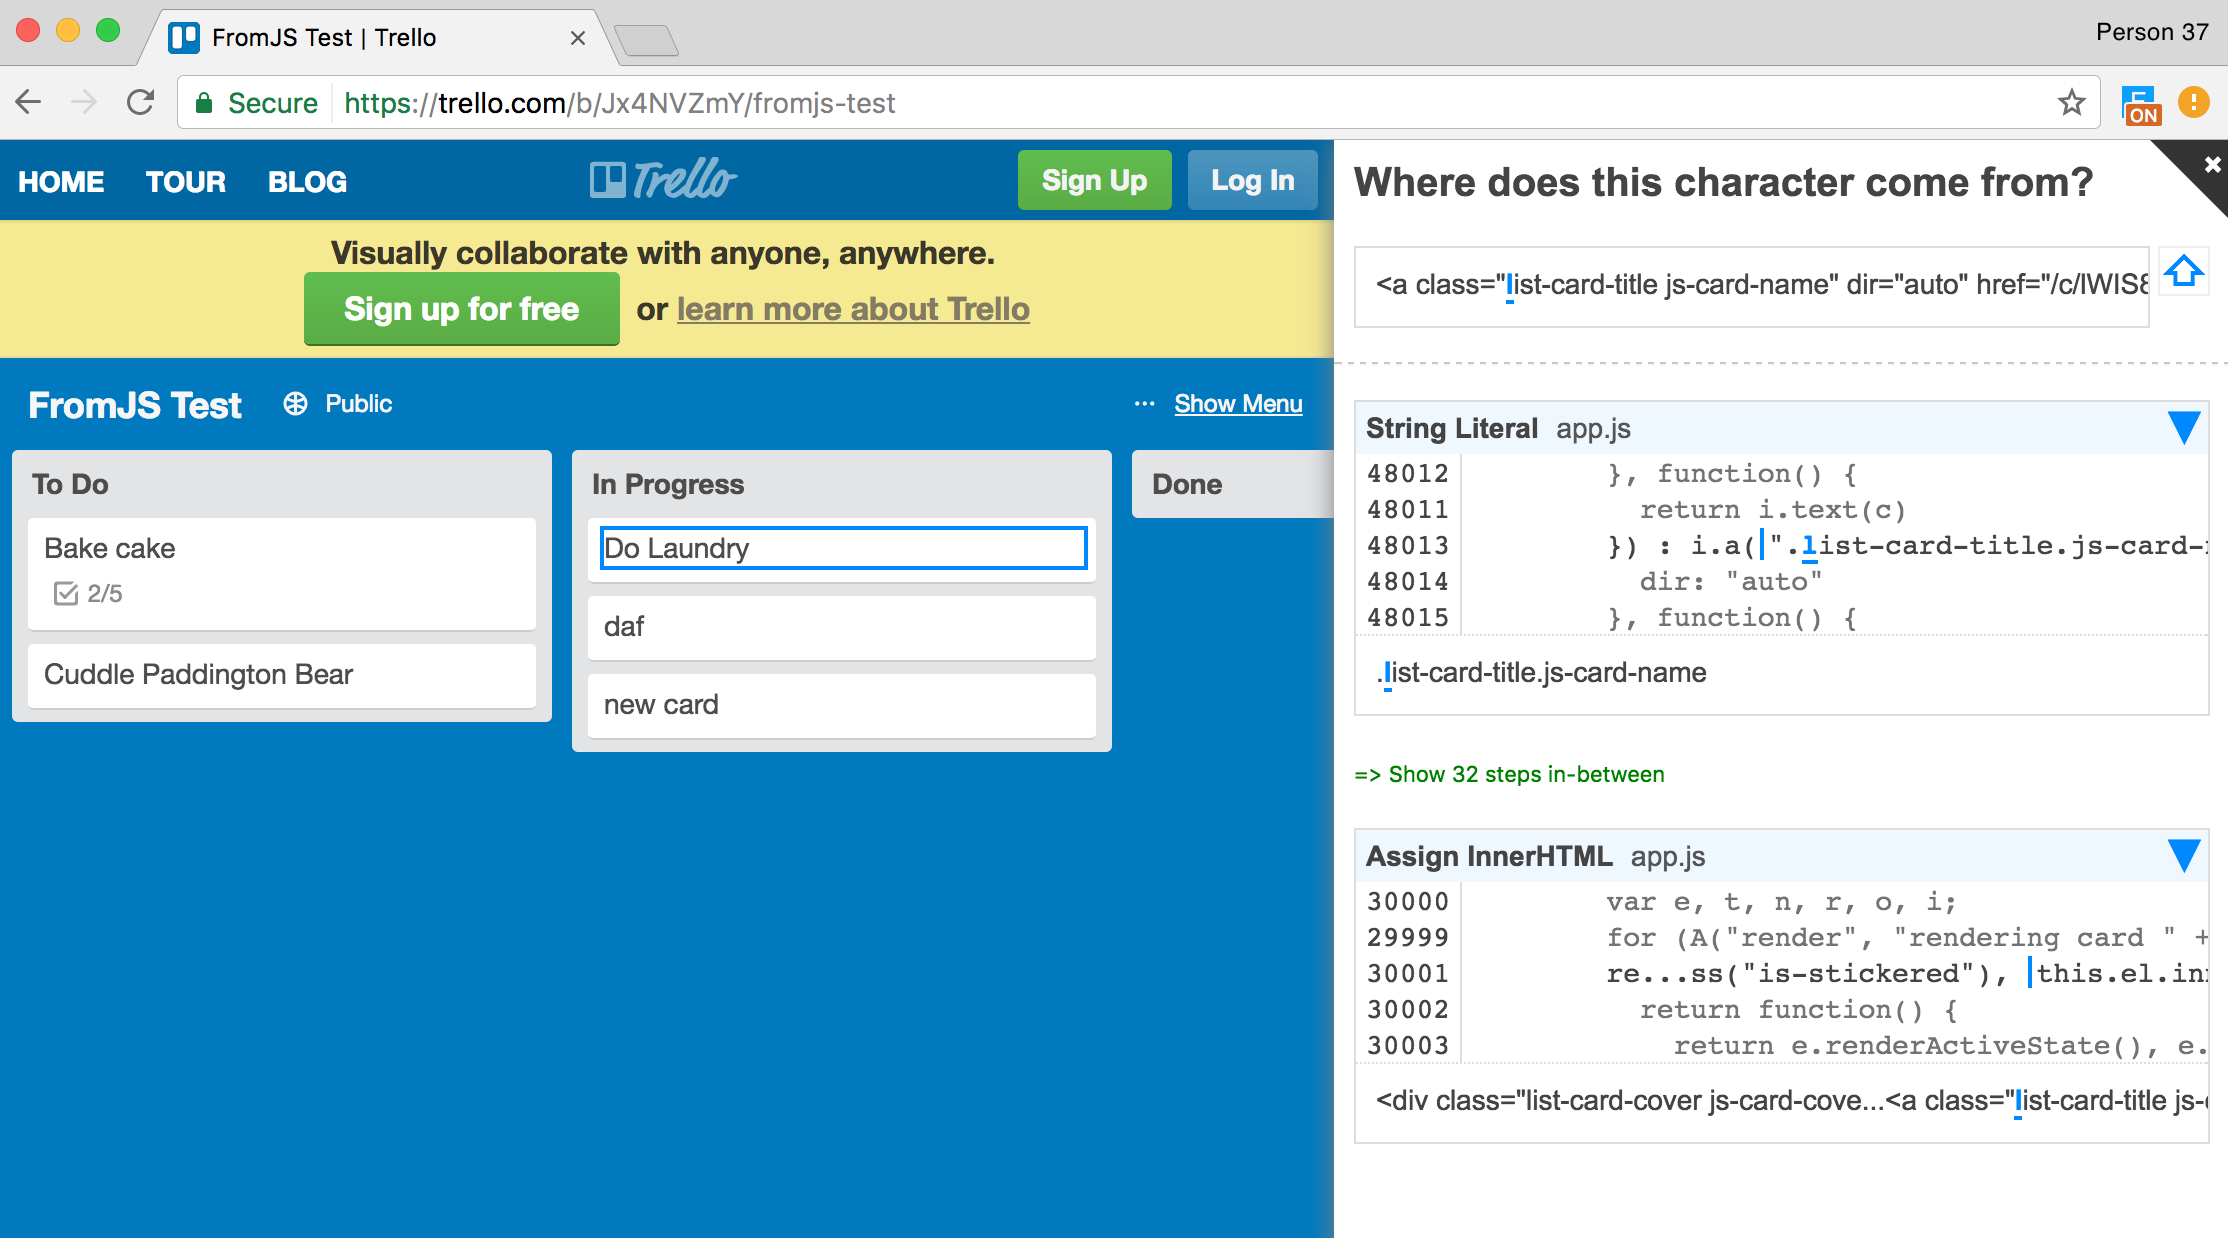Close the FromJS inspector panel
This screenshot has height=1238, width=2228.
click(2211, 164)
